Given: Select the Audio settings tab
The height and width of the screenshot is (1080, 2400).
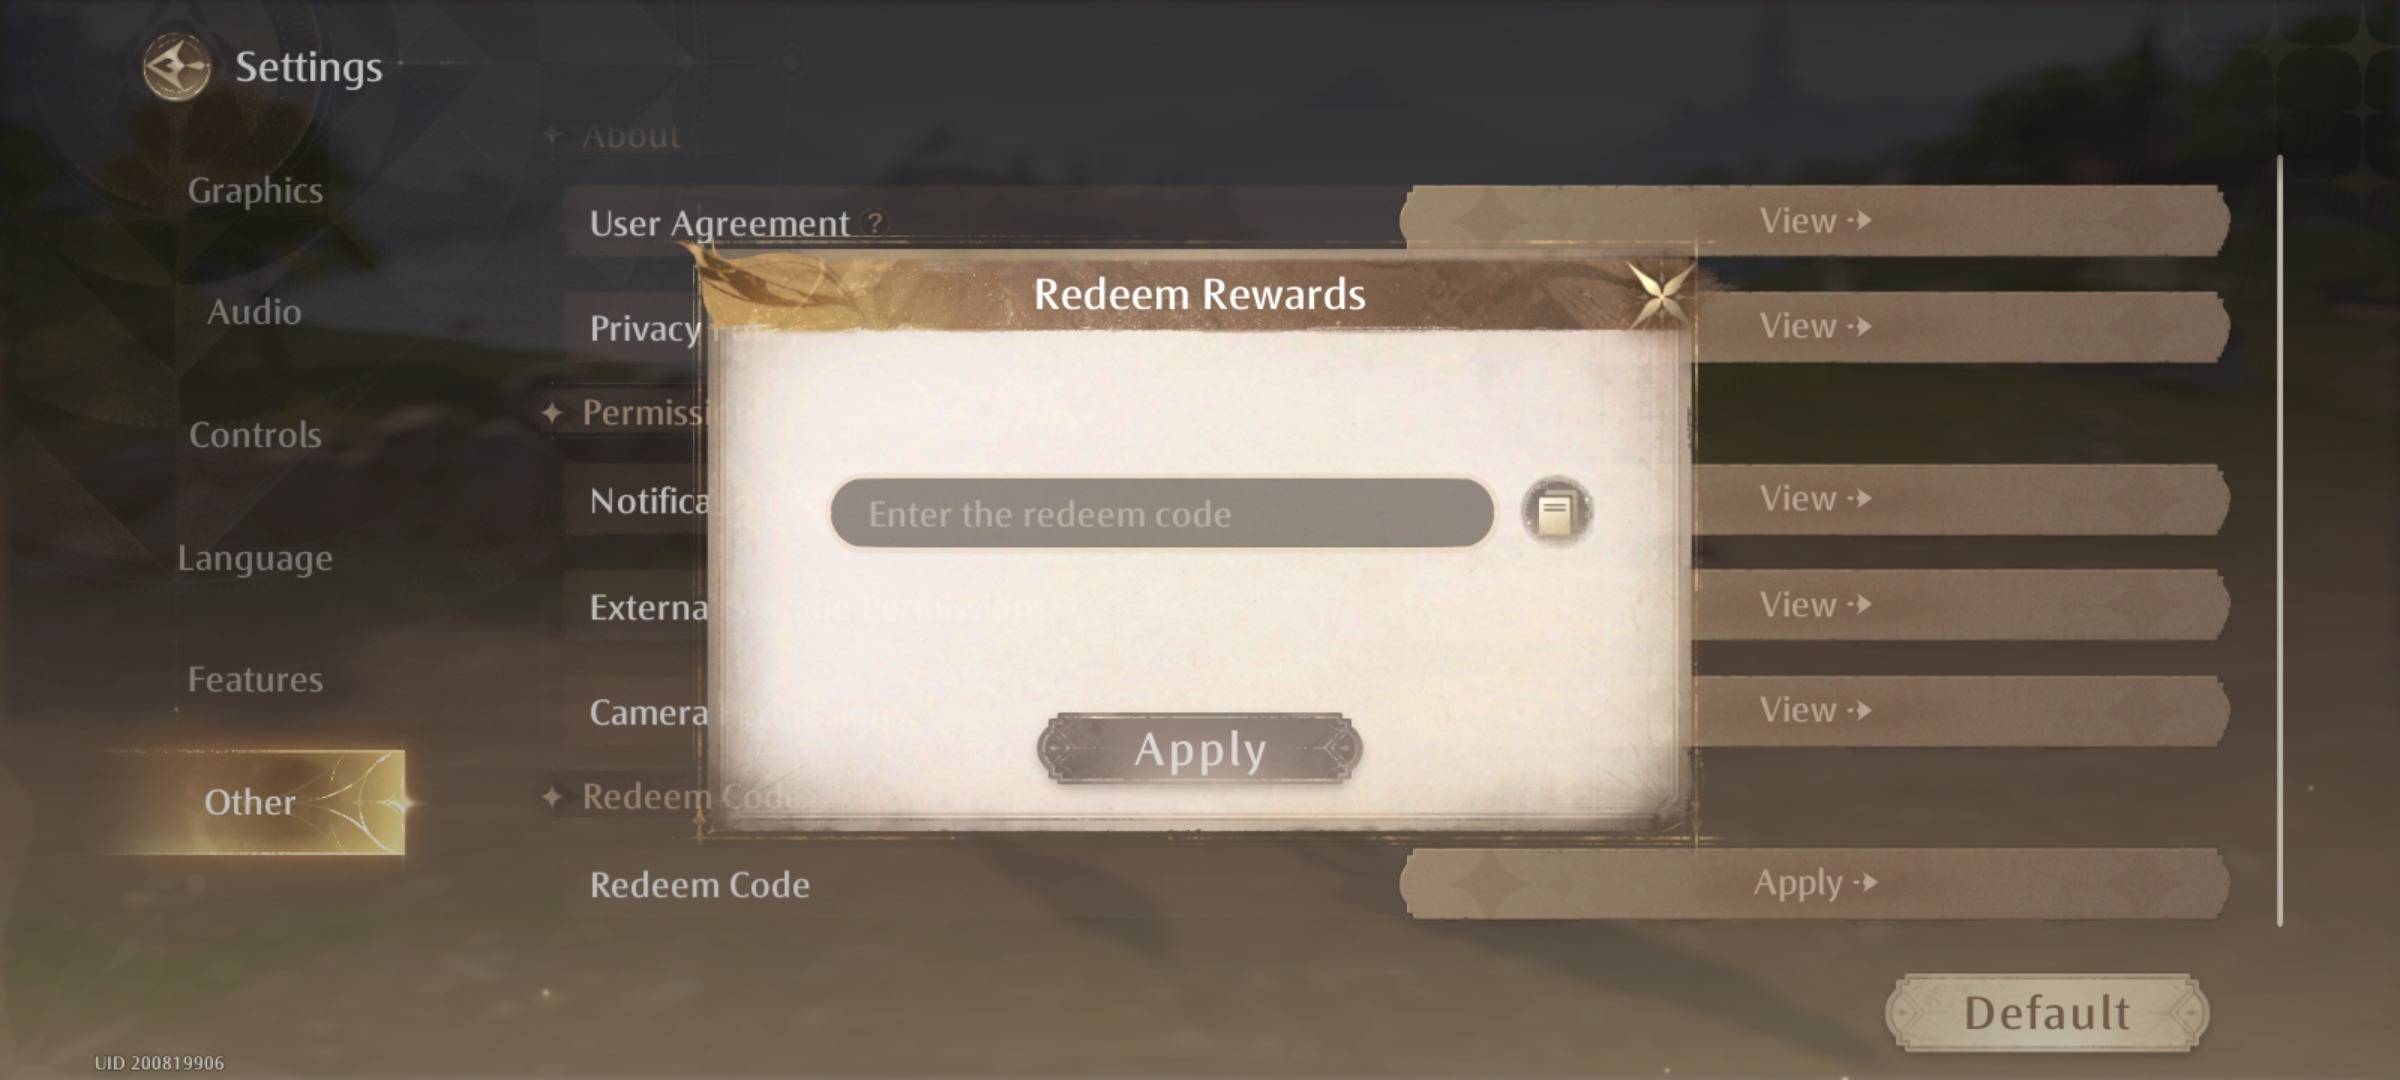Looking at the screenshot, I should coord(253,311).
